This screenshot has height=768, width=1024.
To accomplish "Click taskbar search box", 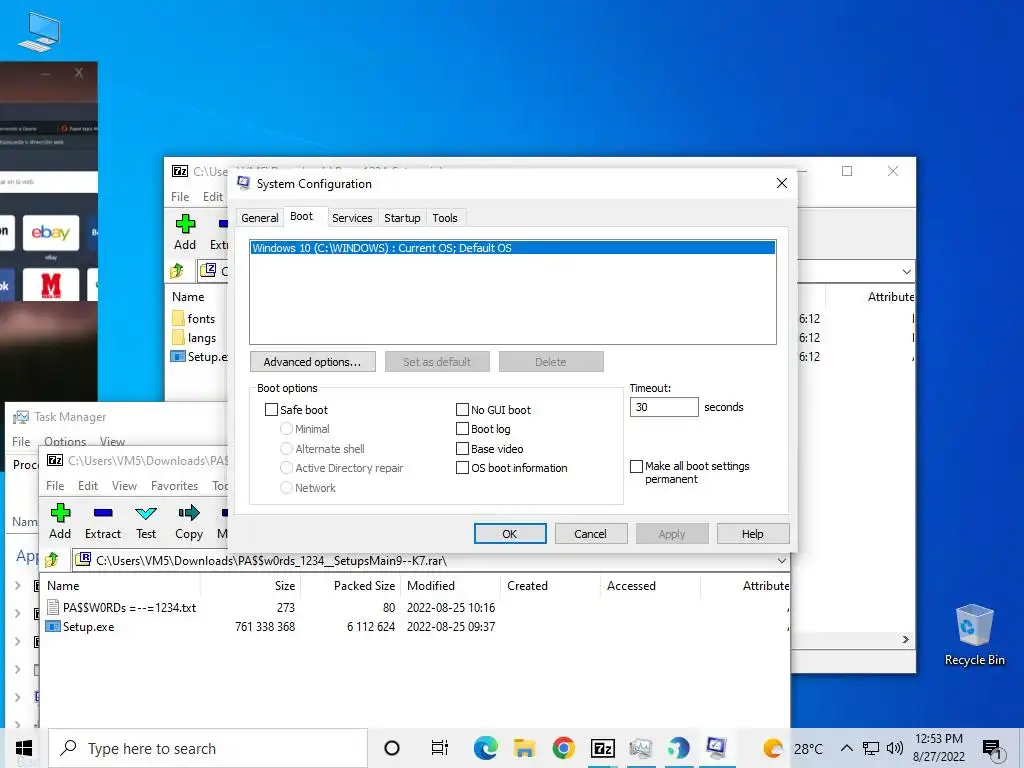I will pos(208,748).
